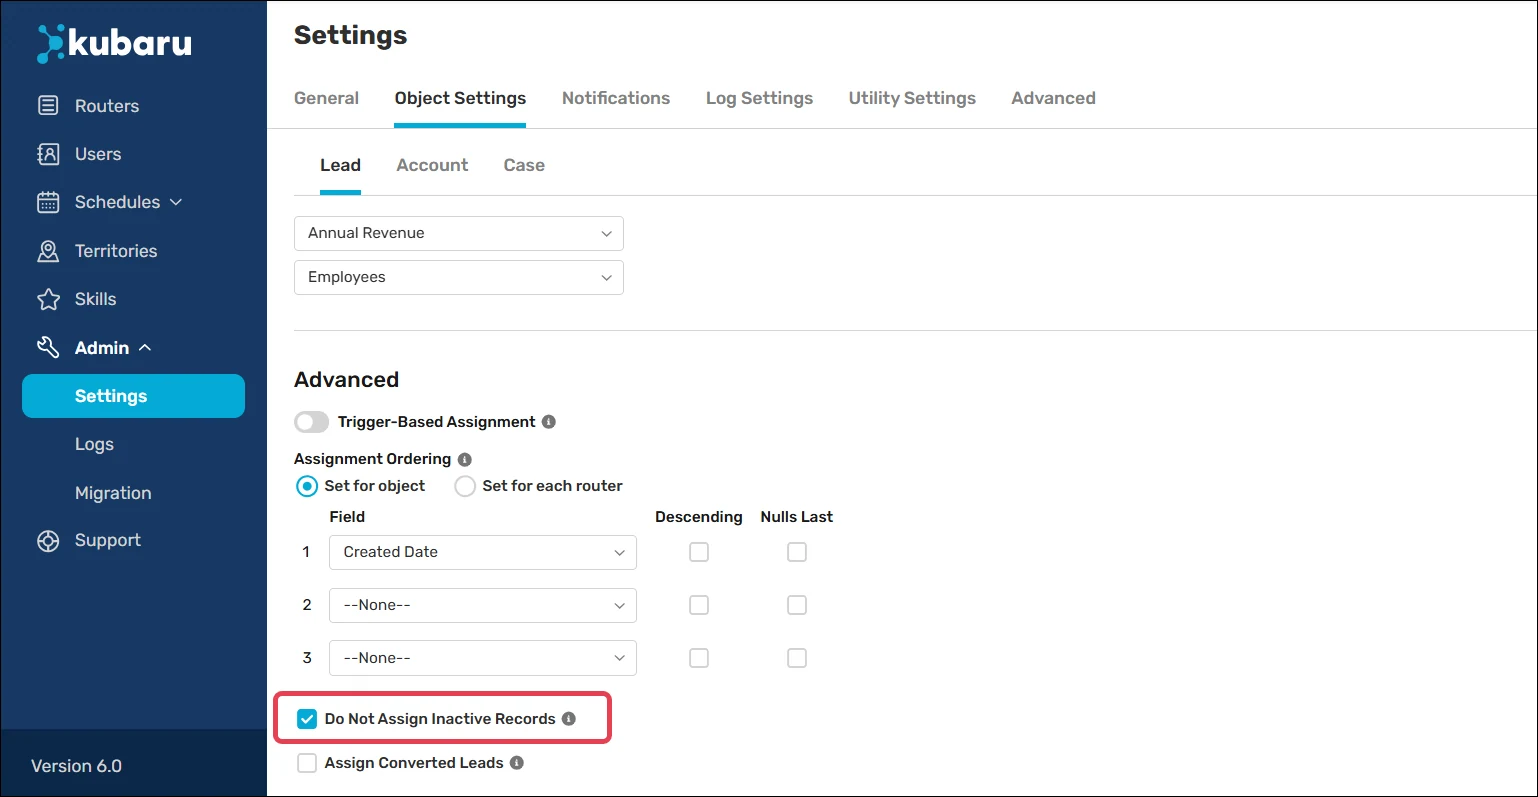Click the Skills star icon
This screenshot has width=1538, height=797.
pyautogui.click(x=48, y=299)
